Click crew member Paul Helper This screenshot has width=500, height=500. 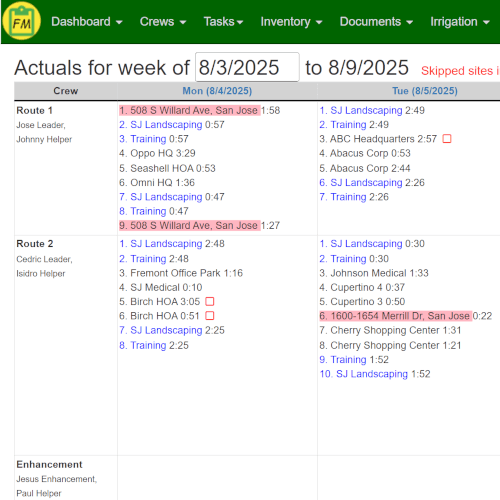tap(39, 493)
